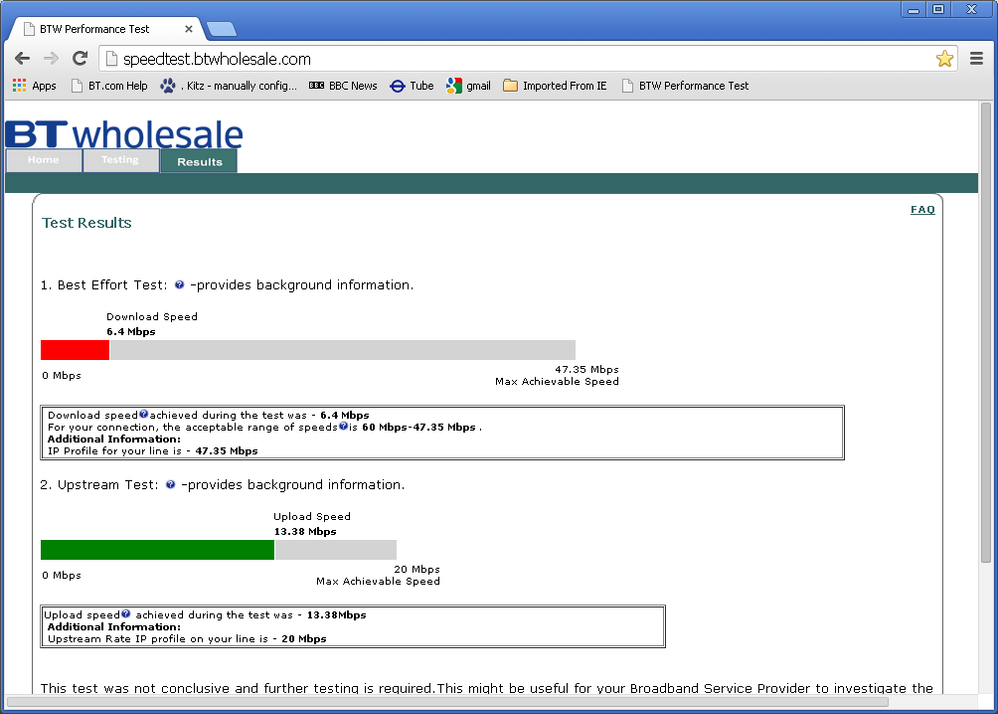
Task: Open the BBC News bookmark
Action: point(343,85)
